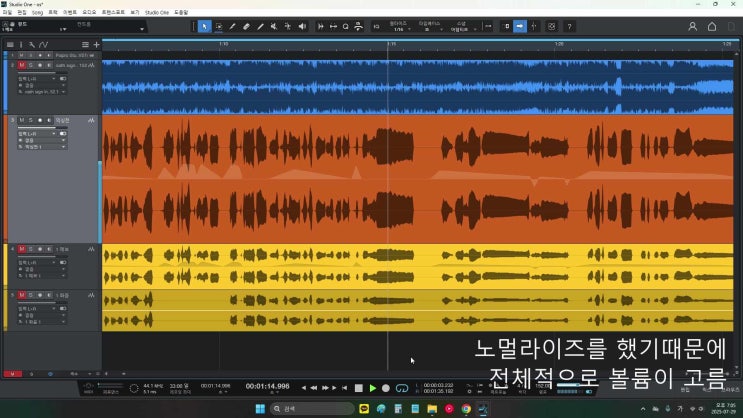
Task: Select the Eraser tool
Action: [x=247, y=26]
